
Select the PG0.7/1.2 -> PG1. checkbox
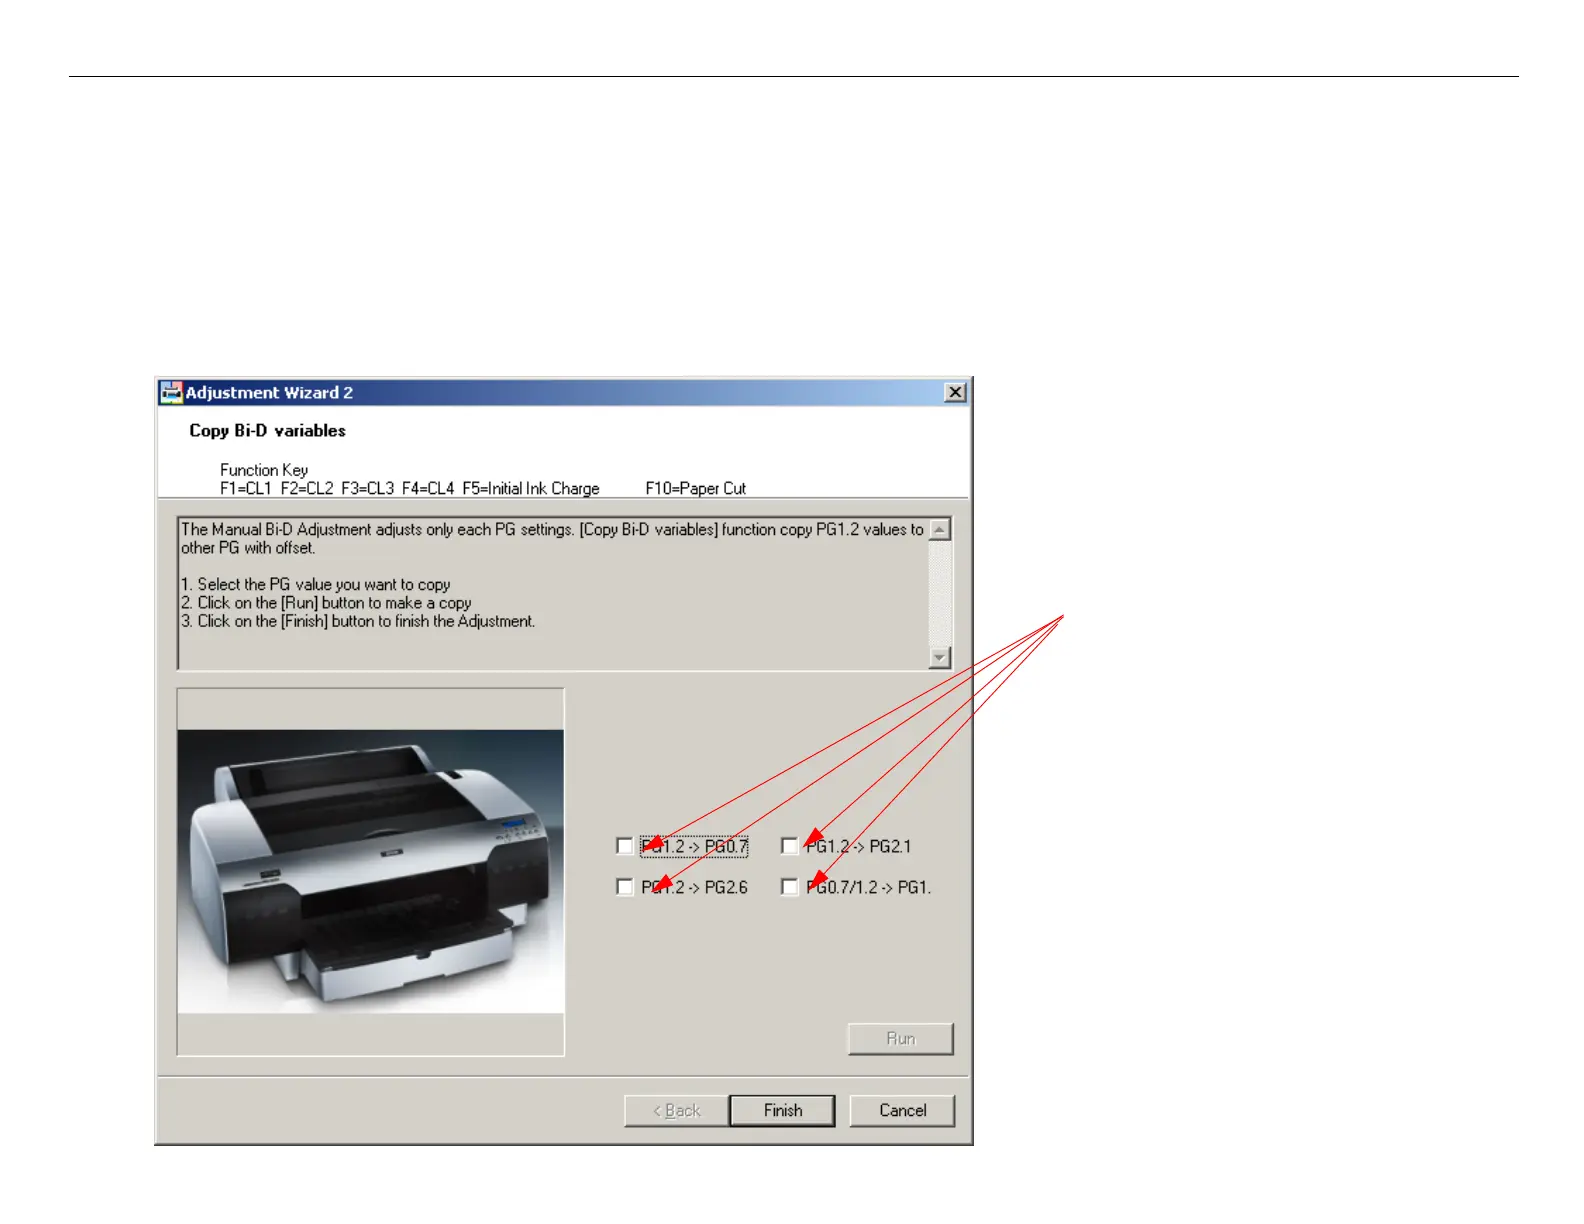[x=789, y=887]
